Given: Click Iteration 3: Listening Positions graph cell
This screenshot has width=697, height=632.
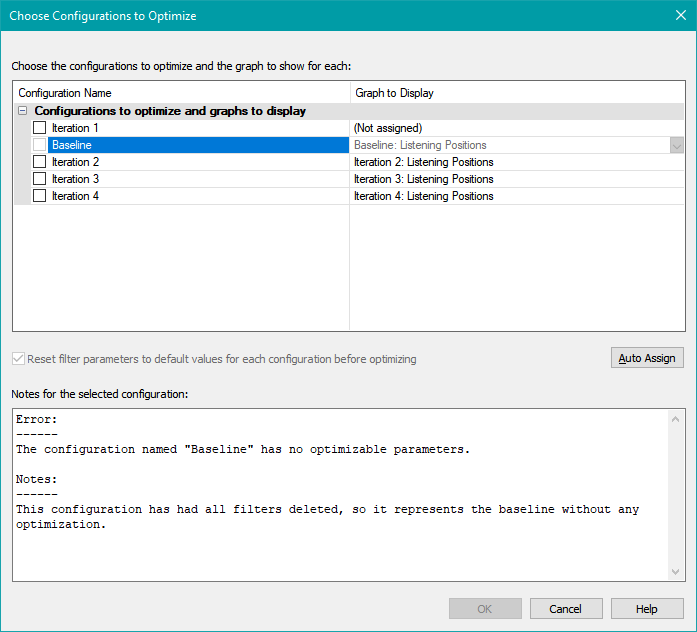Looking at the screenshot, I should 517,179.
